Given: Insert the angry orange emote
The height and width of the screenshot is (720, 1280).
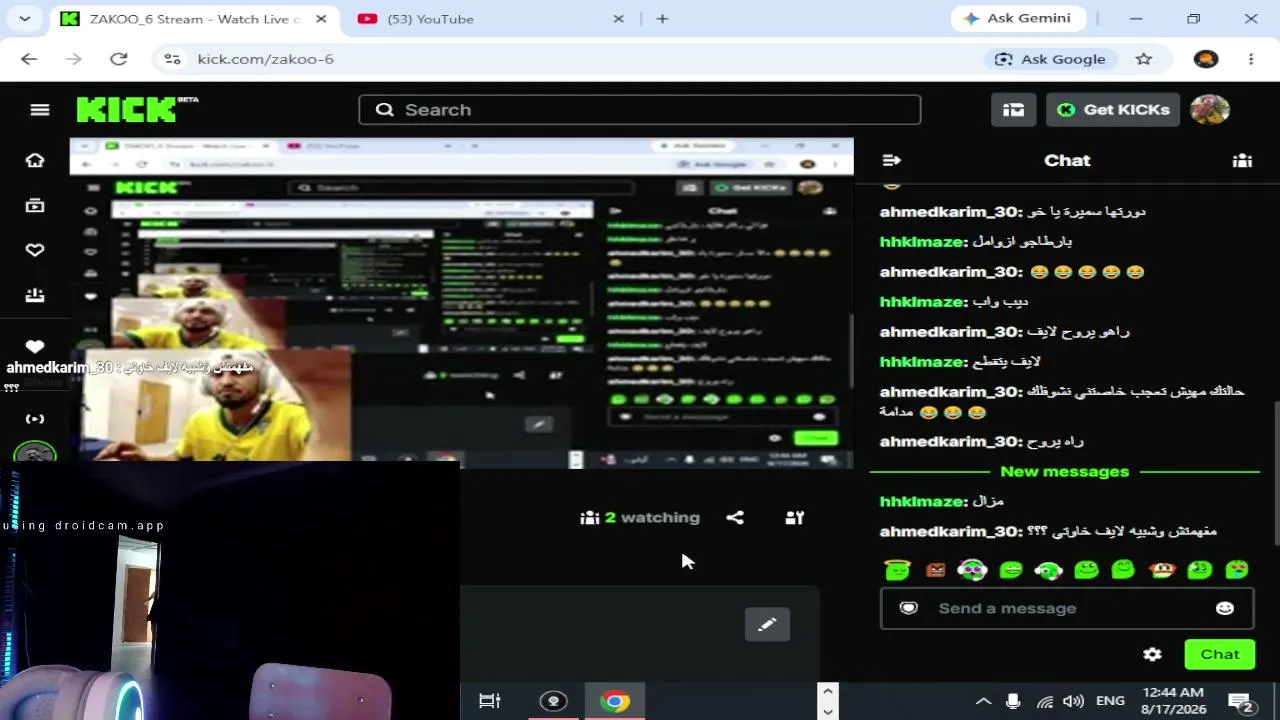Looking at the screenshot, I should pos(935,570).
